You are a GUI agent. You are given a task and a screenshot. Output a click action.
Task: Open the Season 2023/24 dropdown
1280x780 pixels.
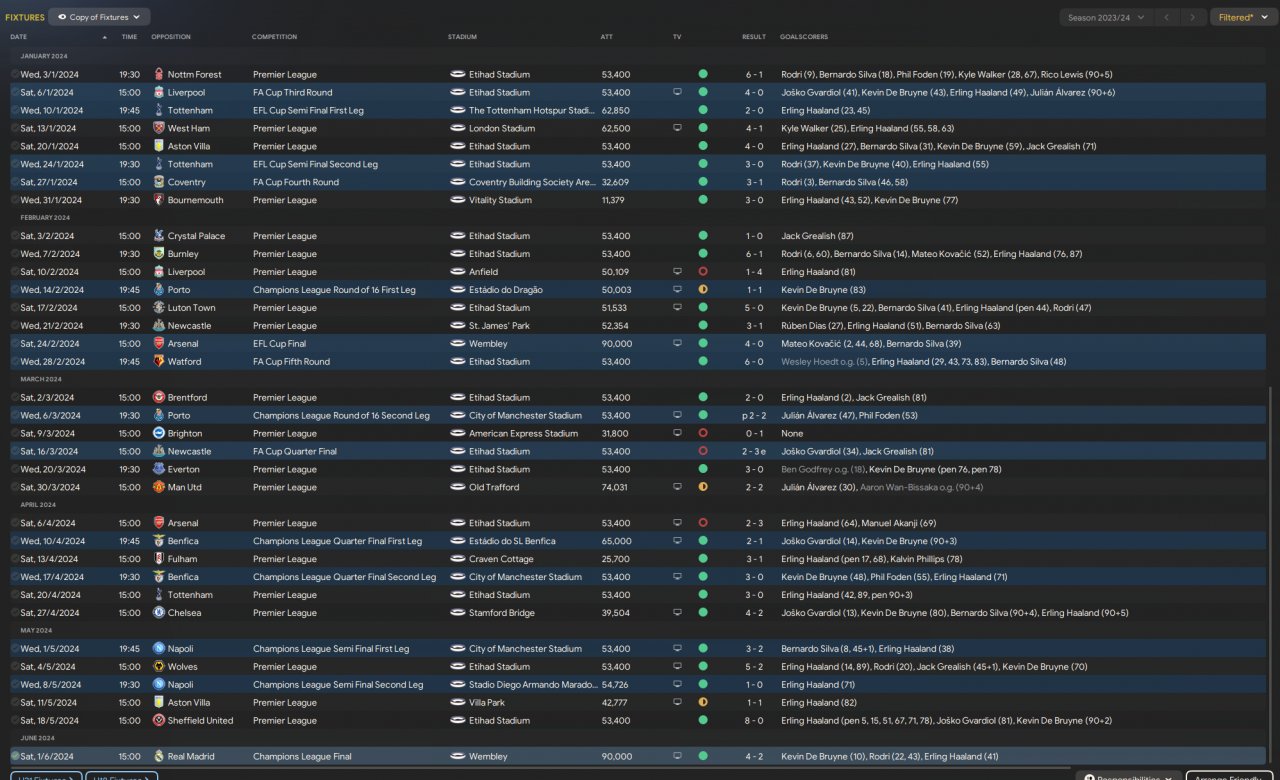point(1105,17)
